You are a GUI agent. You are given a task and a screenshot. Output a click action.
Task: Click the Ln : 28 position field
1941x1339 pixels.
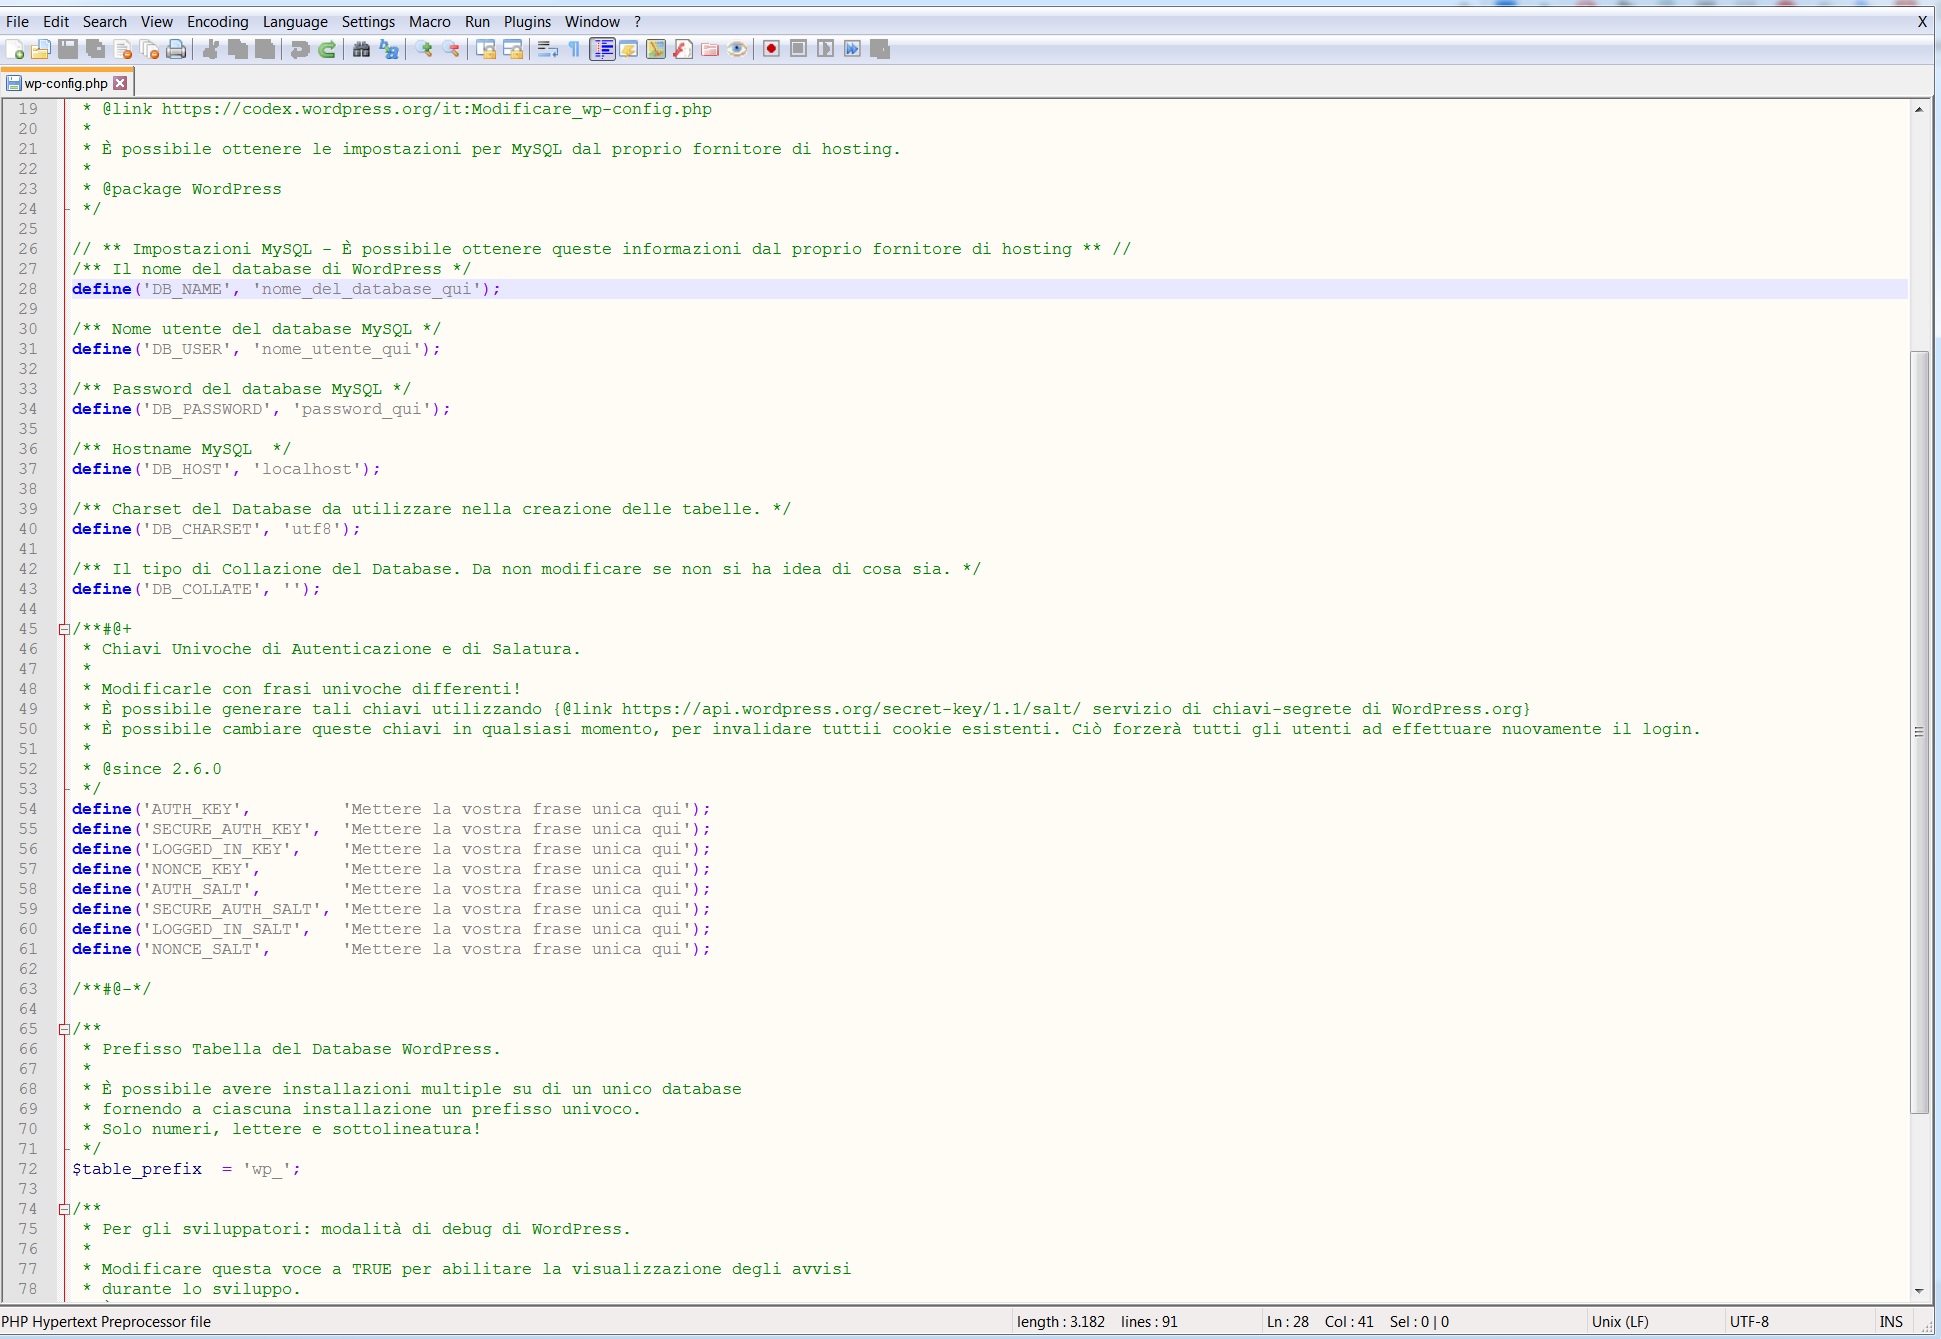click(x=1288, y=1322)
